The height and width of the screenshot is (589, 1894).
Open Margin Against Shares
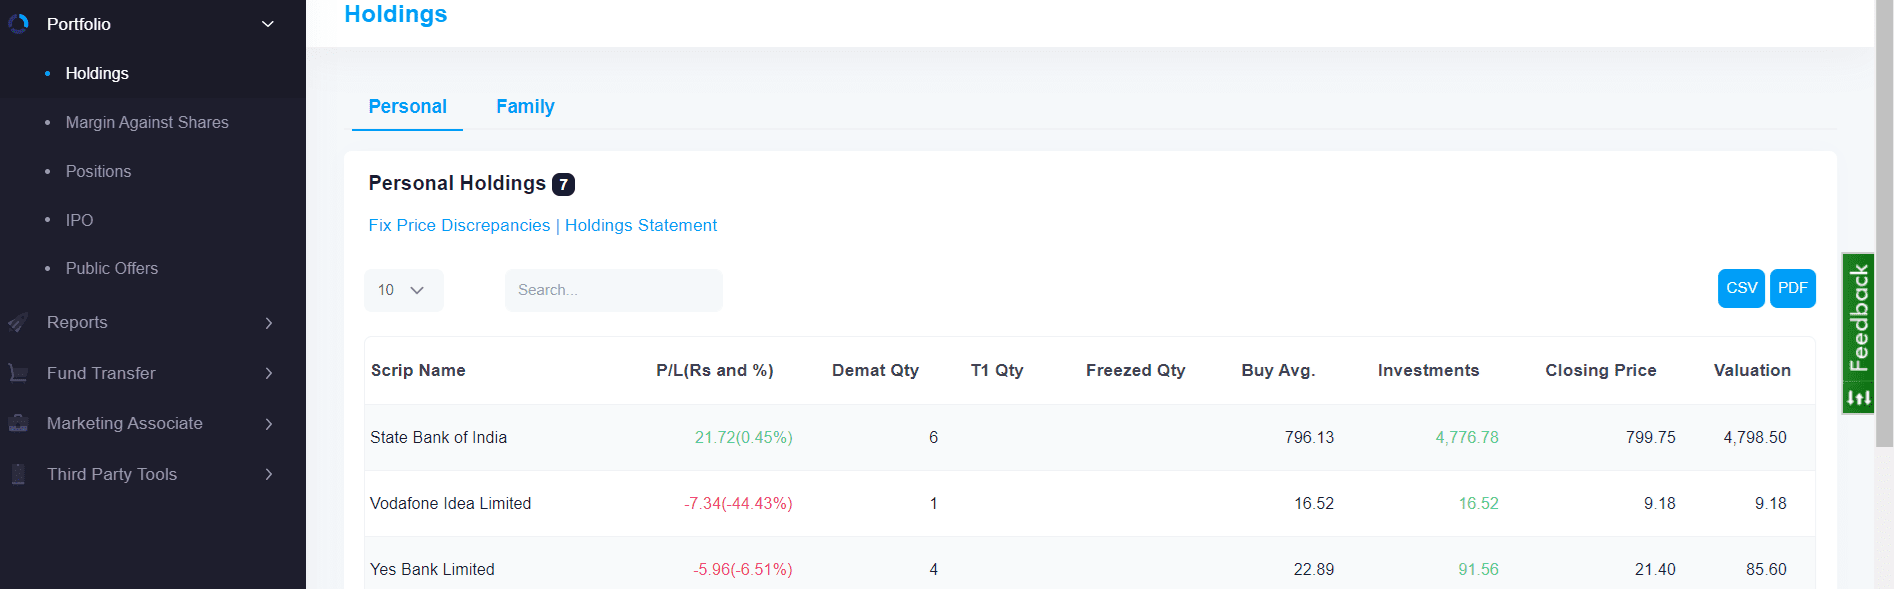coord(147,122)
